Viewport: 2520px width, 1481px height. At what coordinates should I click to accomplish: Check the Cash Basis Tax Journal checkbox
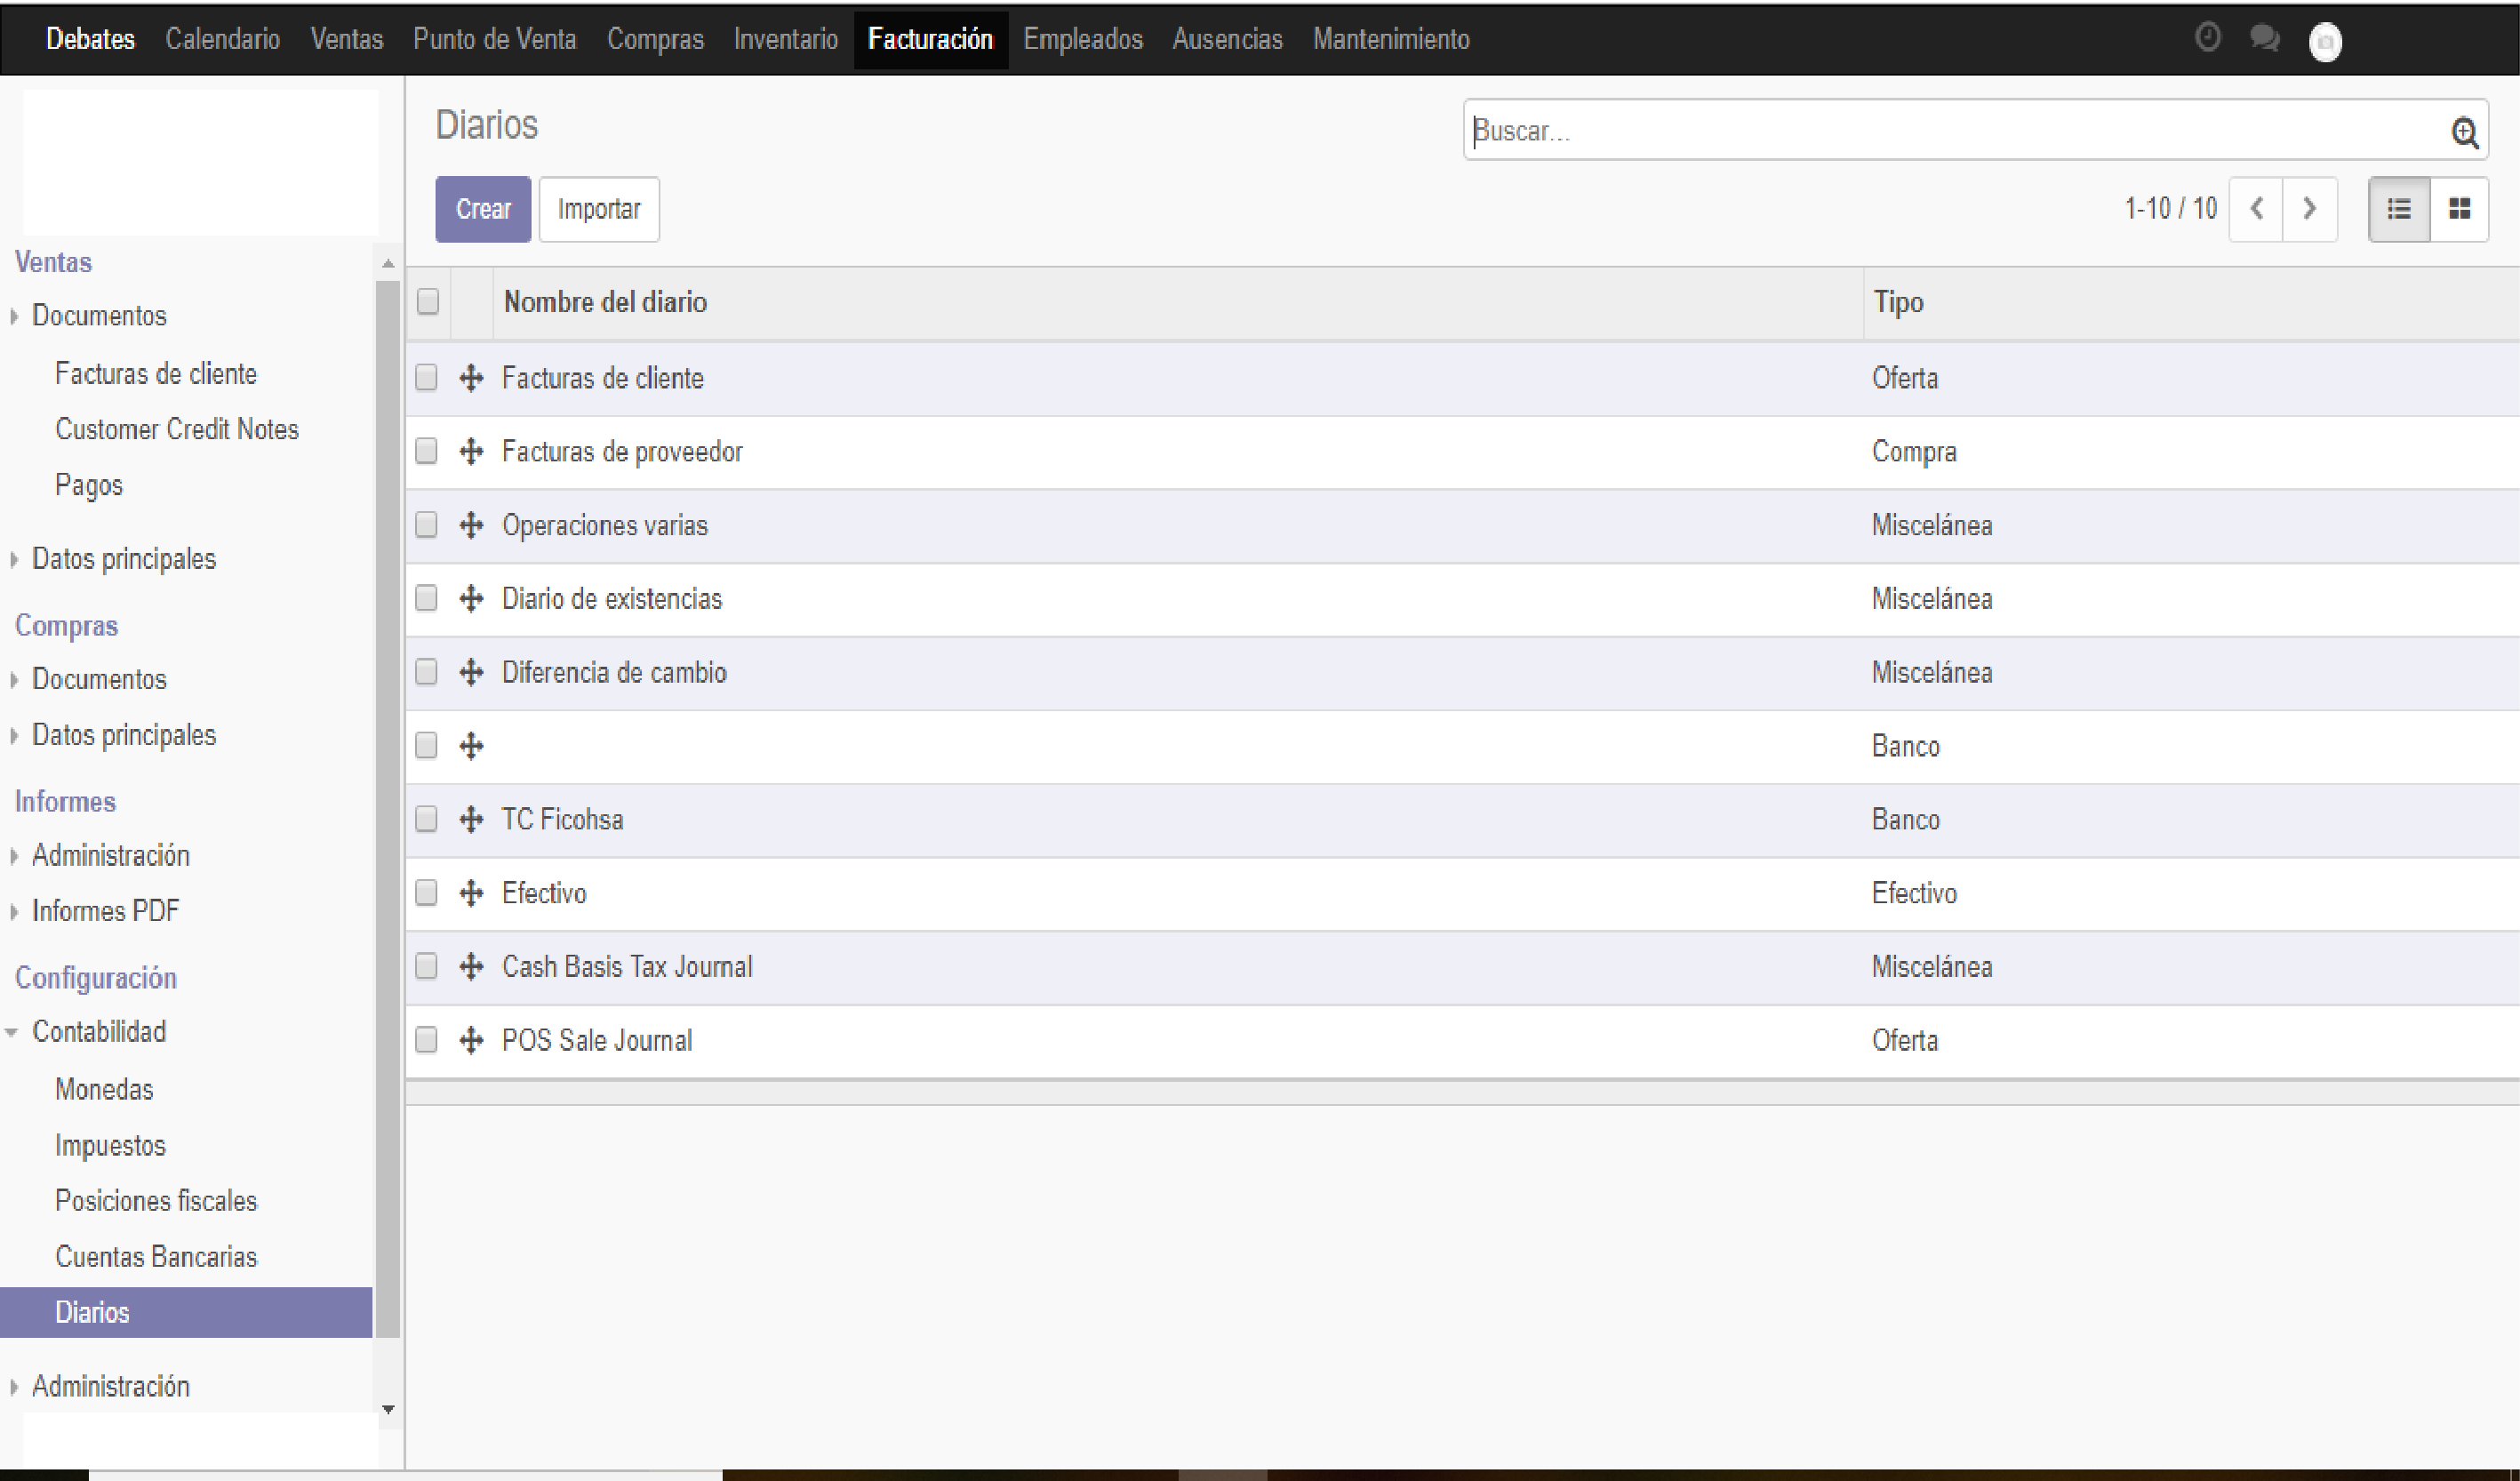[x=426, y=966]
